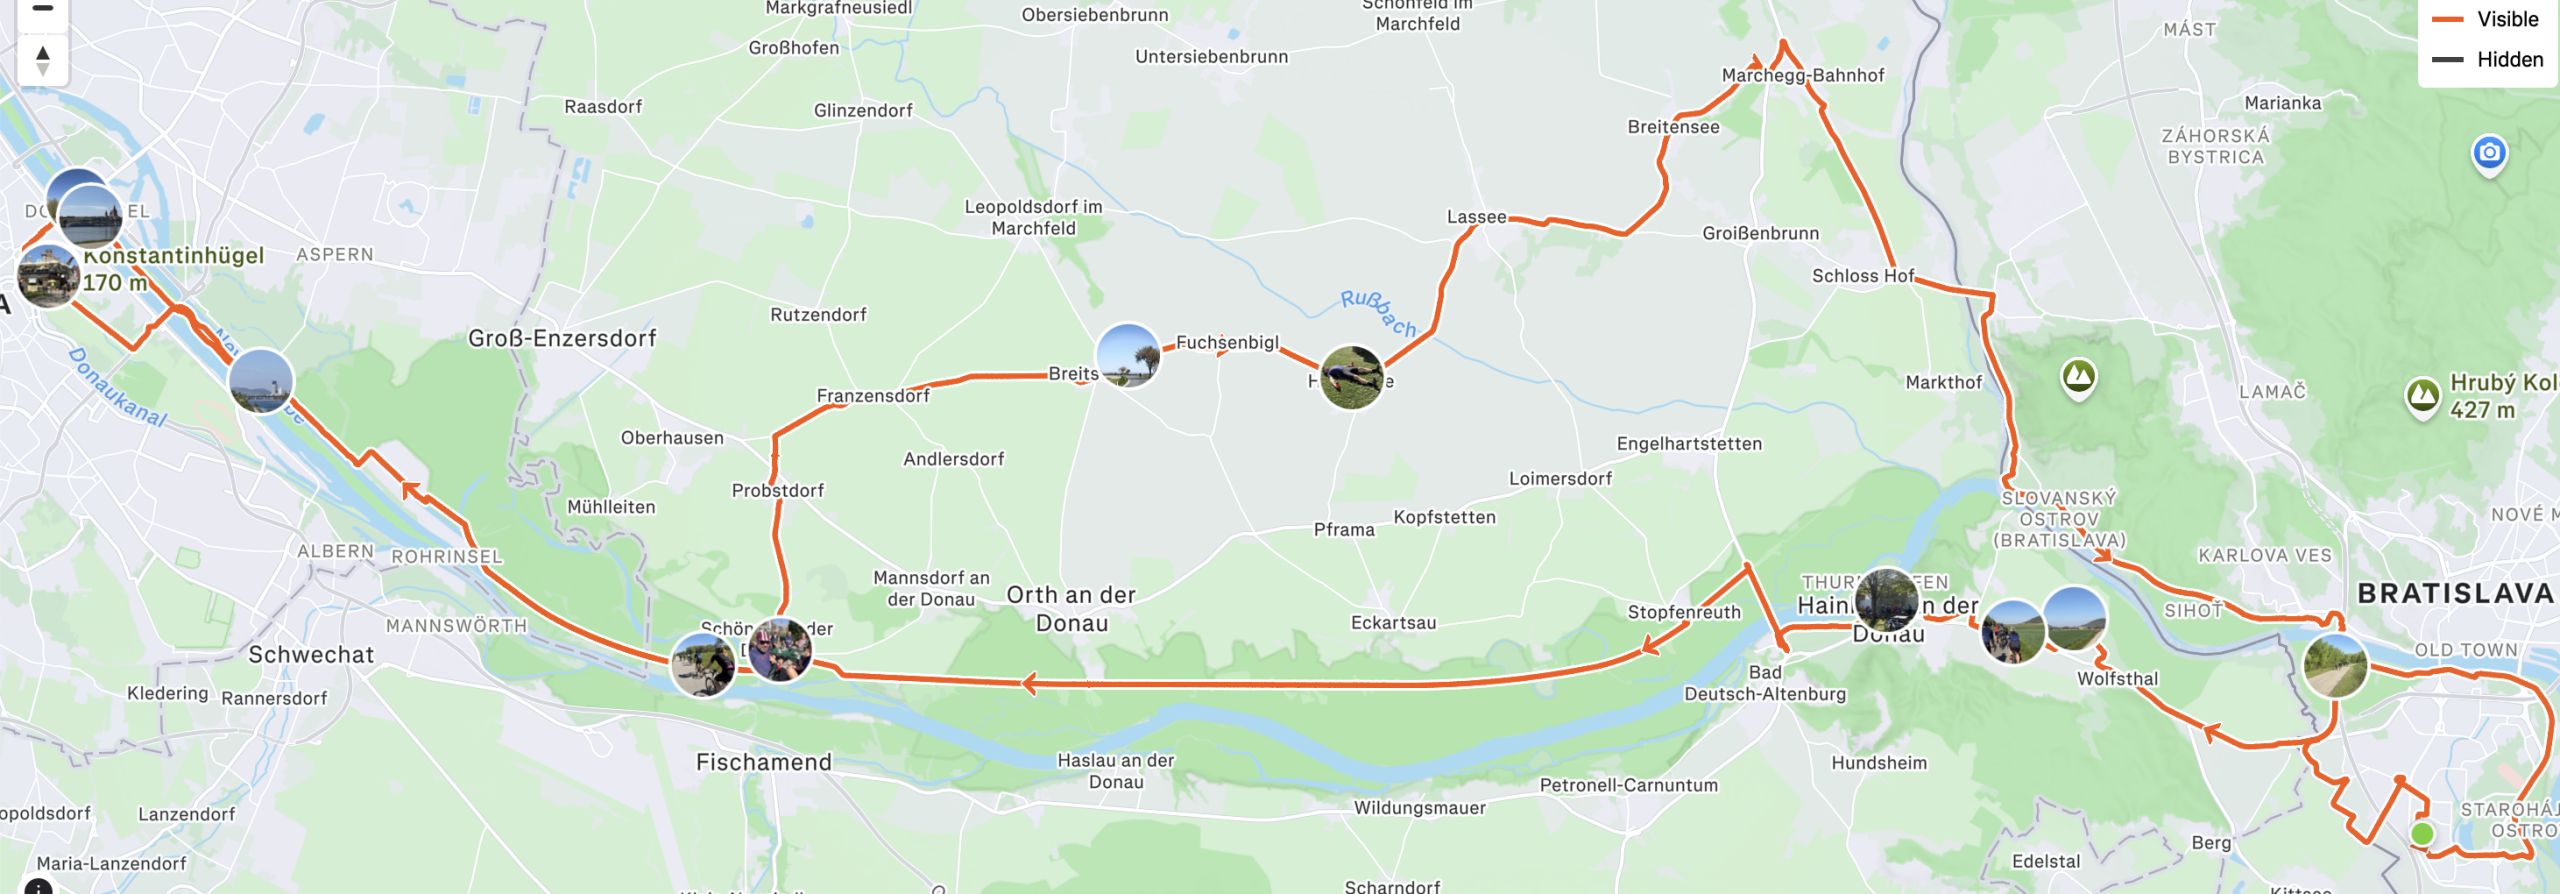Open the river photo thumbnail on Donauinsel
Viewport: 2560px width, 894px height.
pos(261,381)
